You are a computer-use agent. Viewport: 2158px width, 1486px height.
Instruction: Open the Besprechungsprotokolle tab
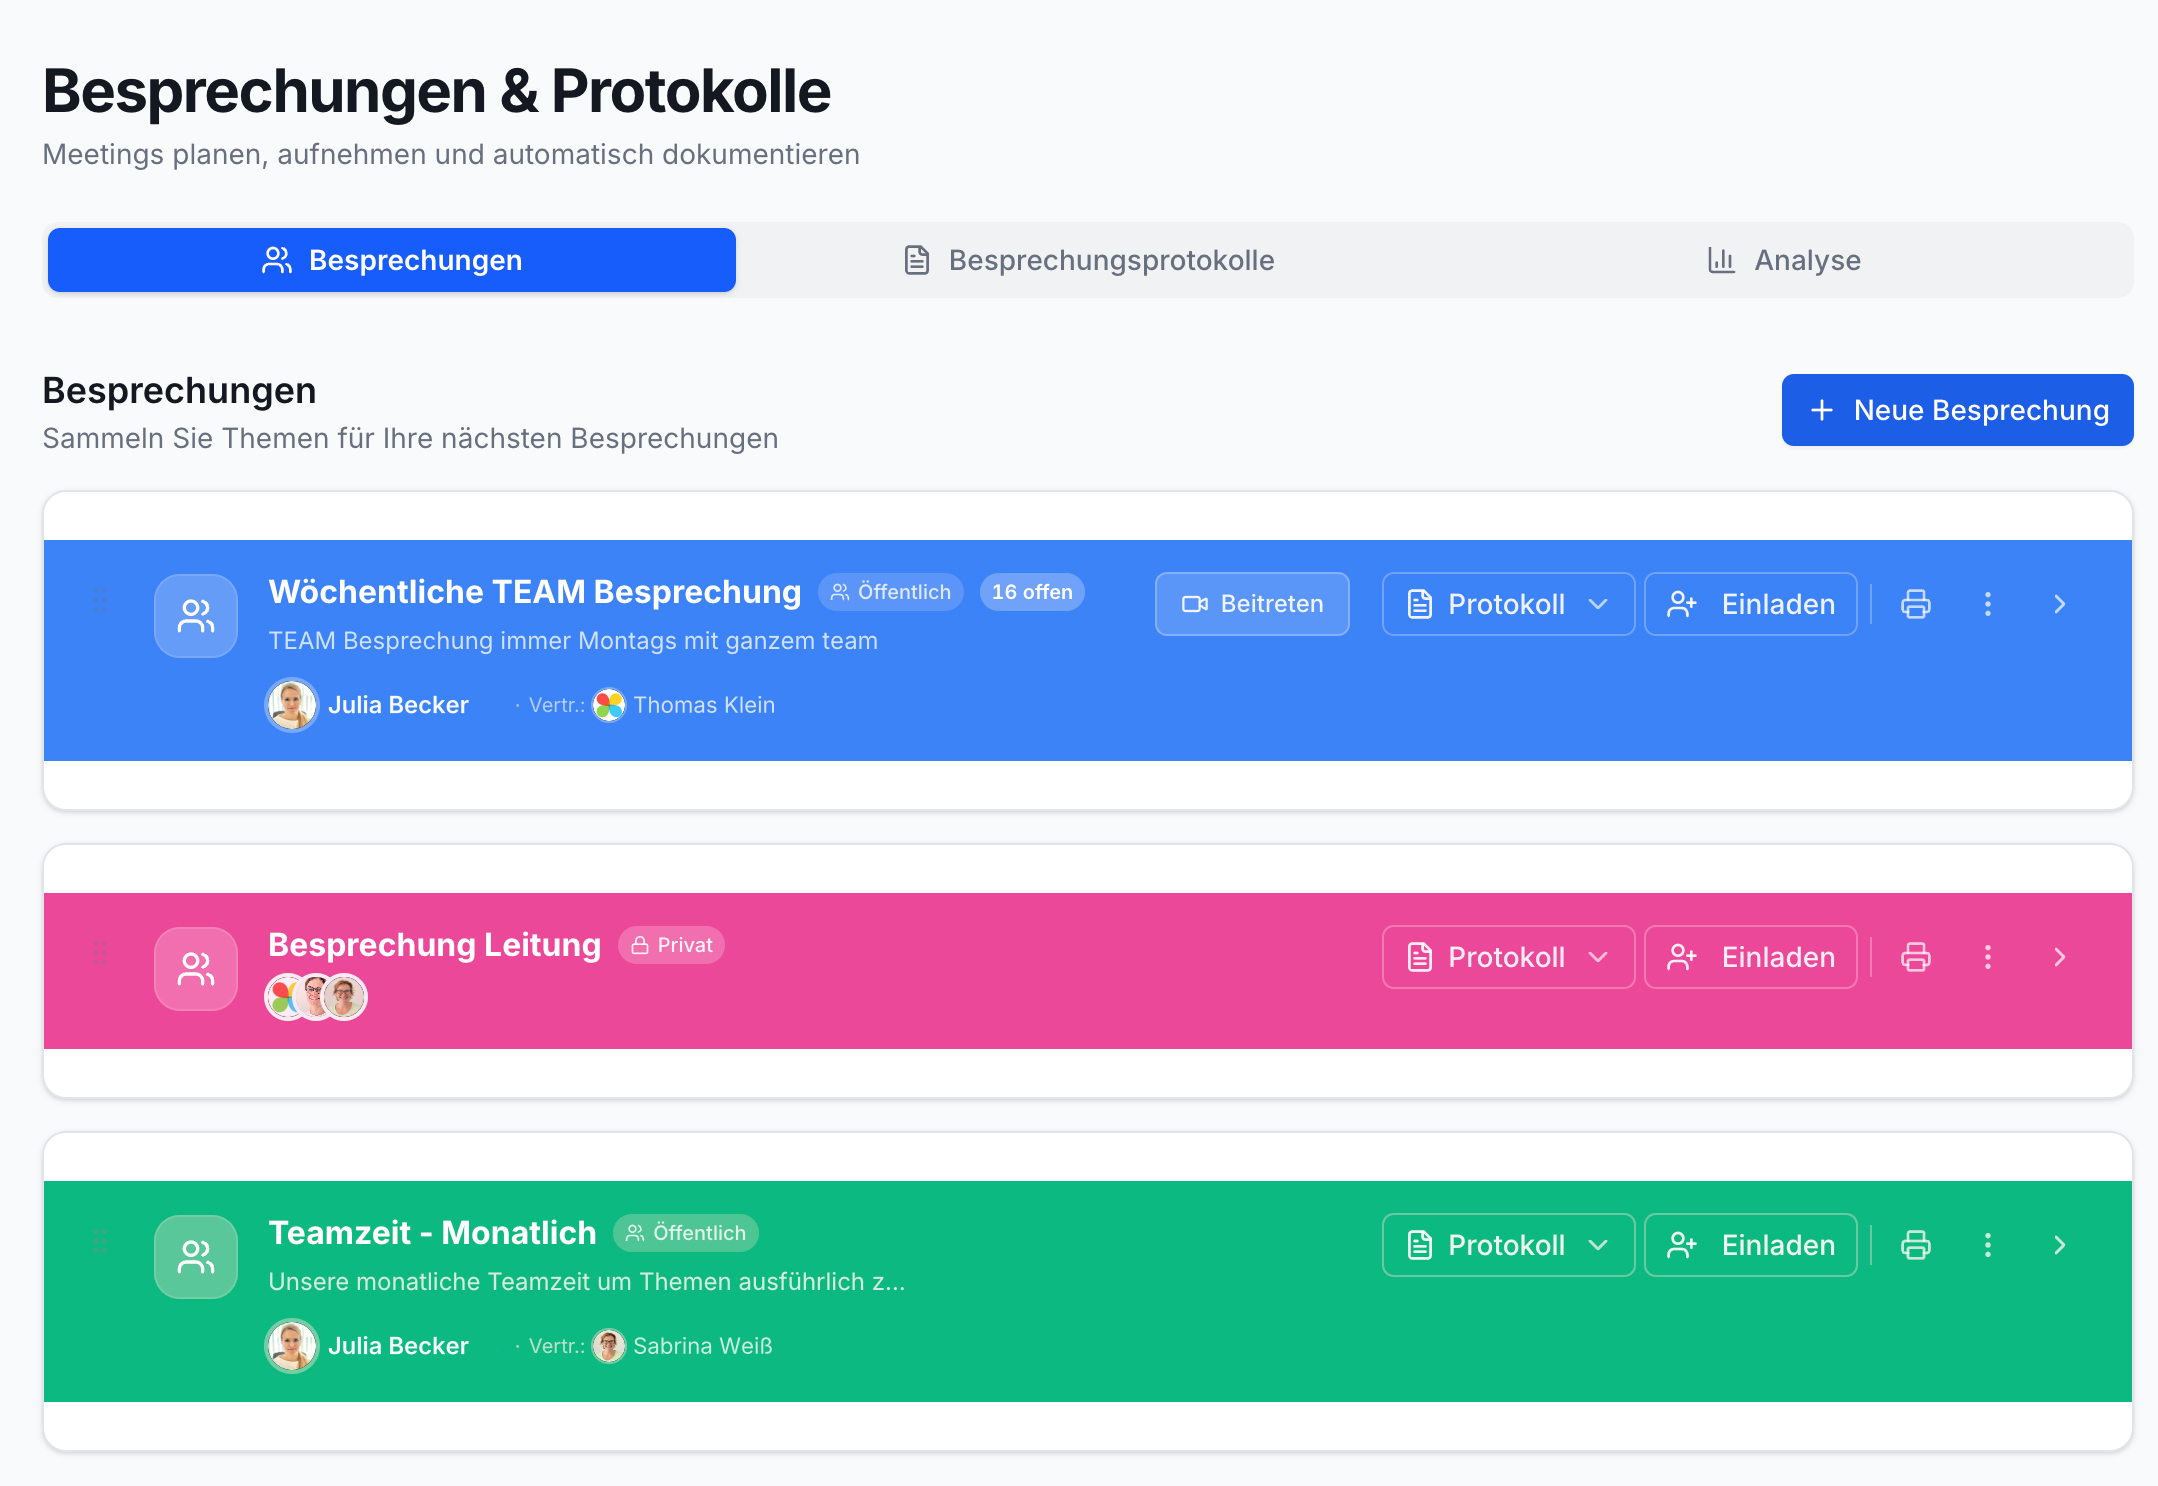[x=1089, y=260]
